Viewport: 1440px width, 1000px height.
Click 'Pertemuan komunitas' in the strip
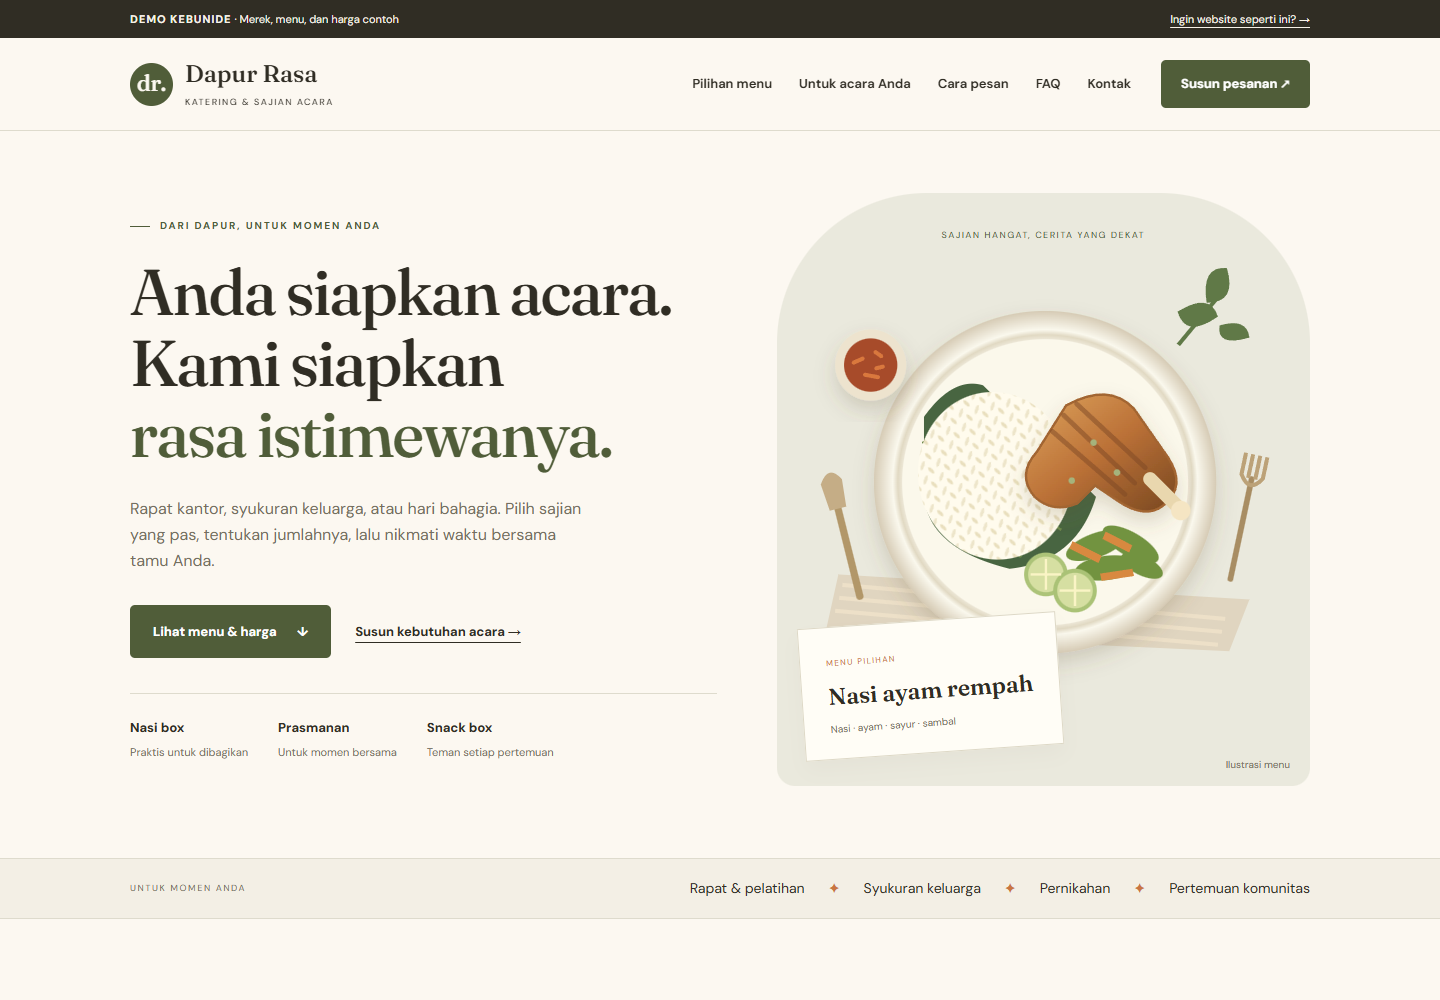point(1239,888)
